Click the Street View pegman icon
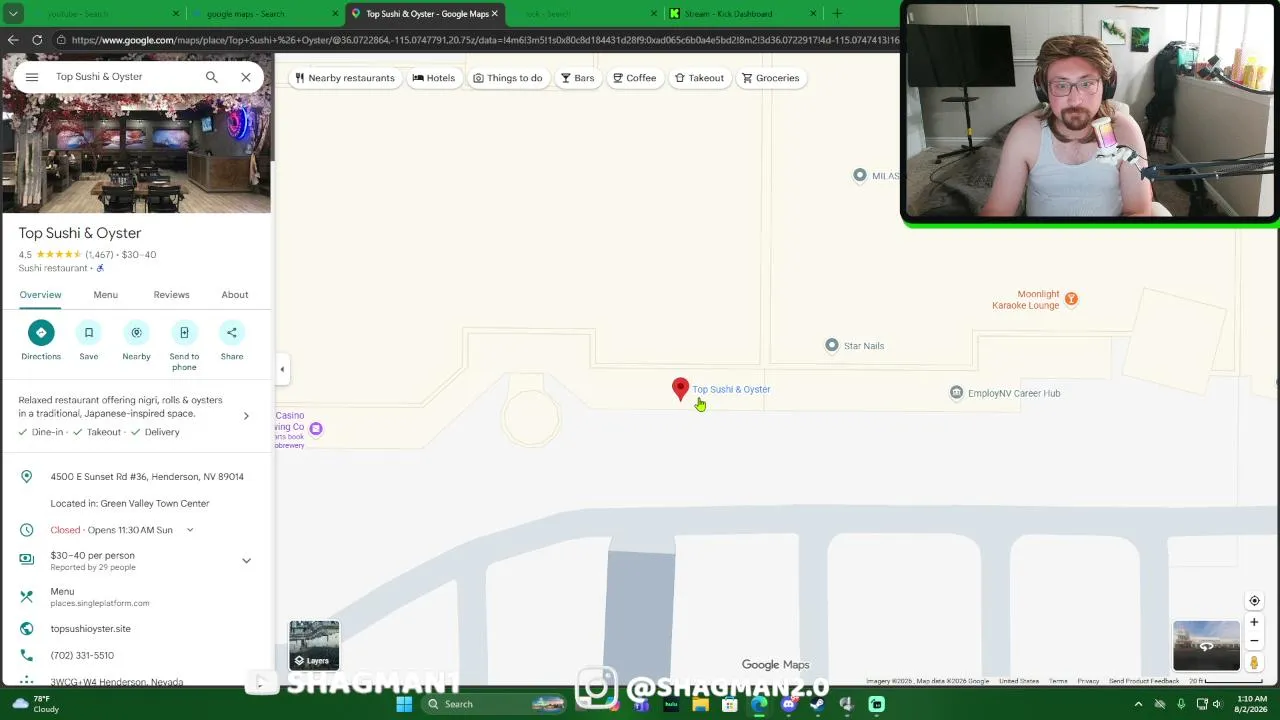Viewport: 1280px width, 720px height. coord(1254,662)
